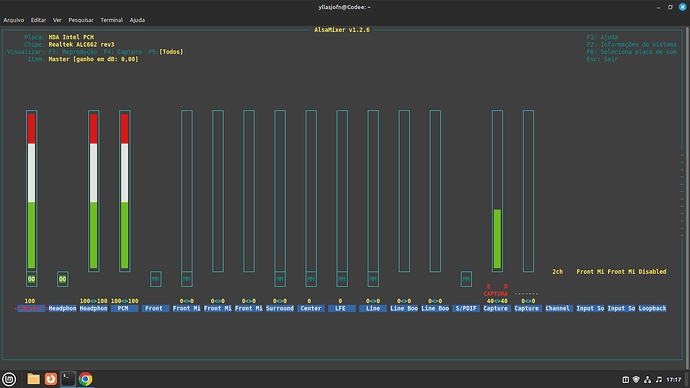Click the Esc: Sair hint
This screenshot has height=388, width=690.
point(602,59)
